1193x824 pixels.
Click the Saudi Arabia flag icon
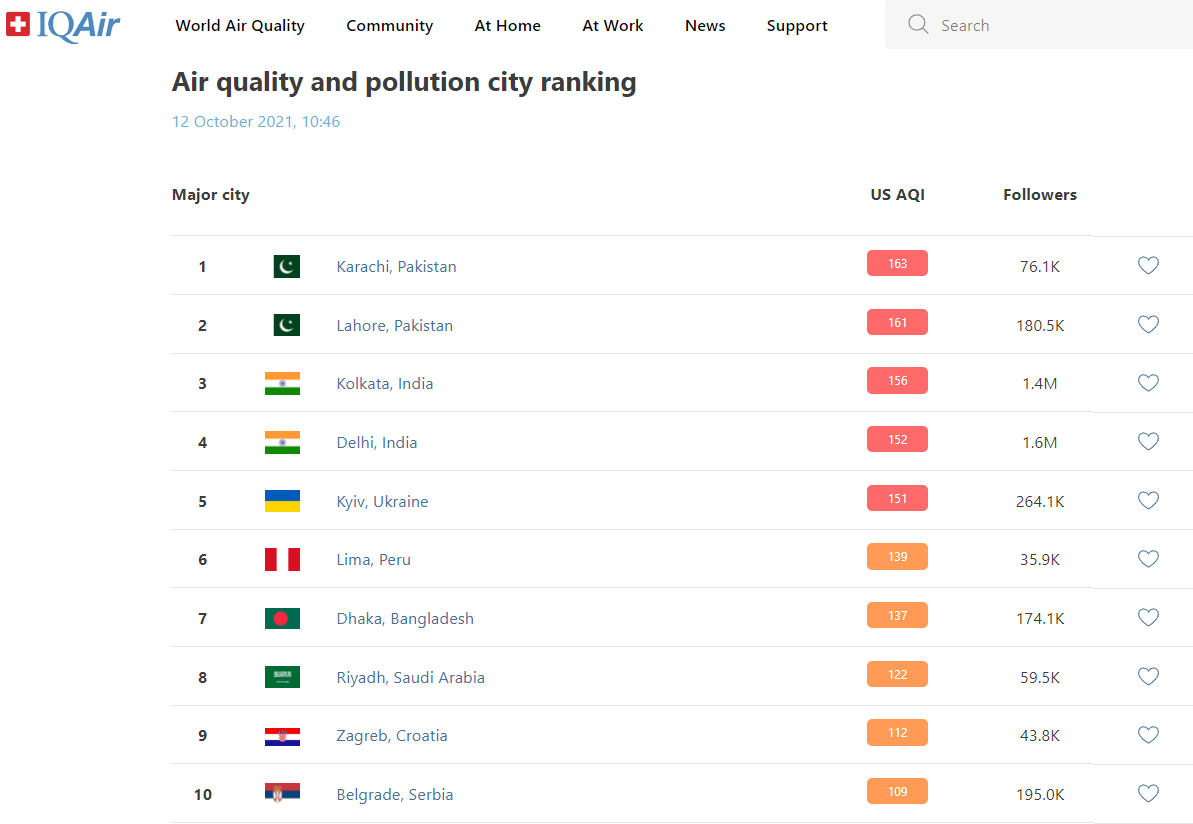282,677
